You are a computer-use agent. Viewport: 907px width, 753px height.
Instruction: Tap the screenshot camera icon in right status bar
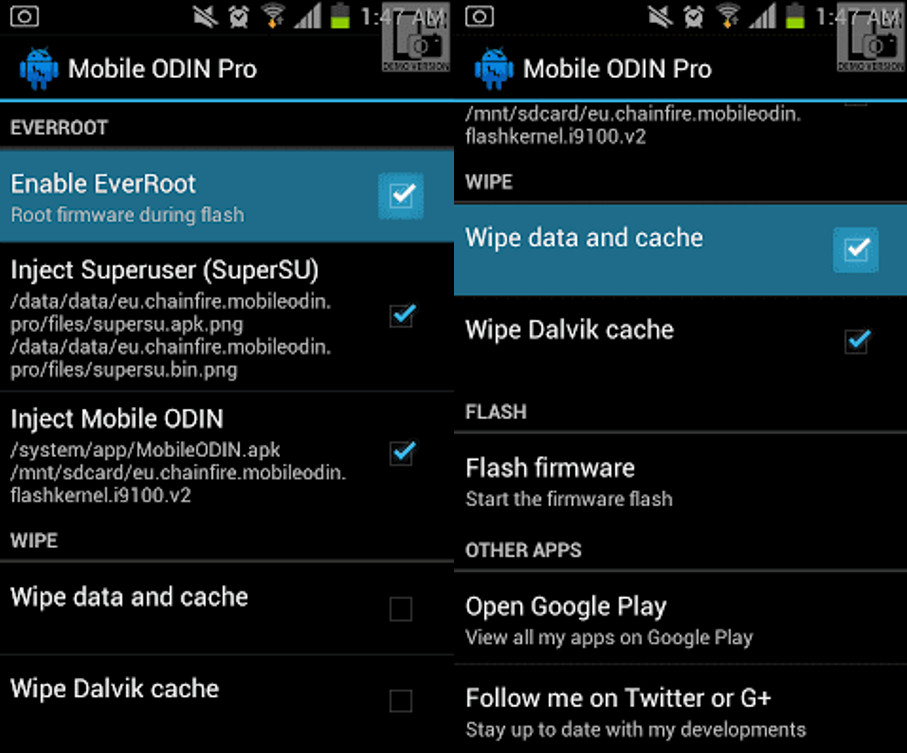coord(479,16)
